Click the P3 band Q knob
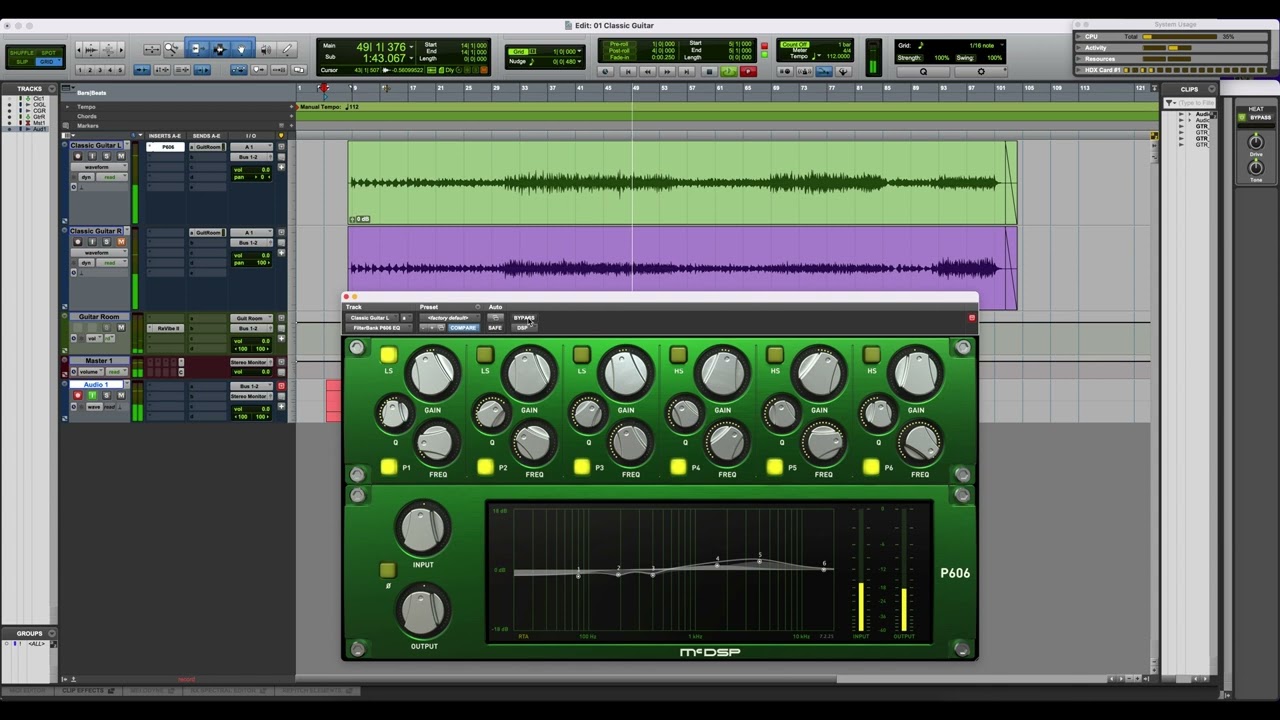This screenshot has height=720, width=1280. (x=588, y=412)
